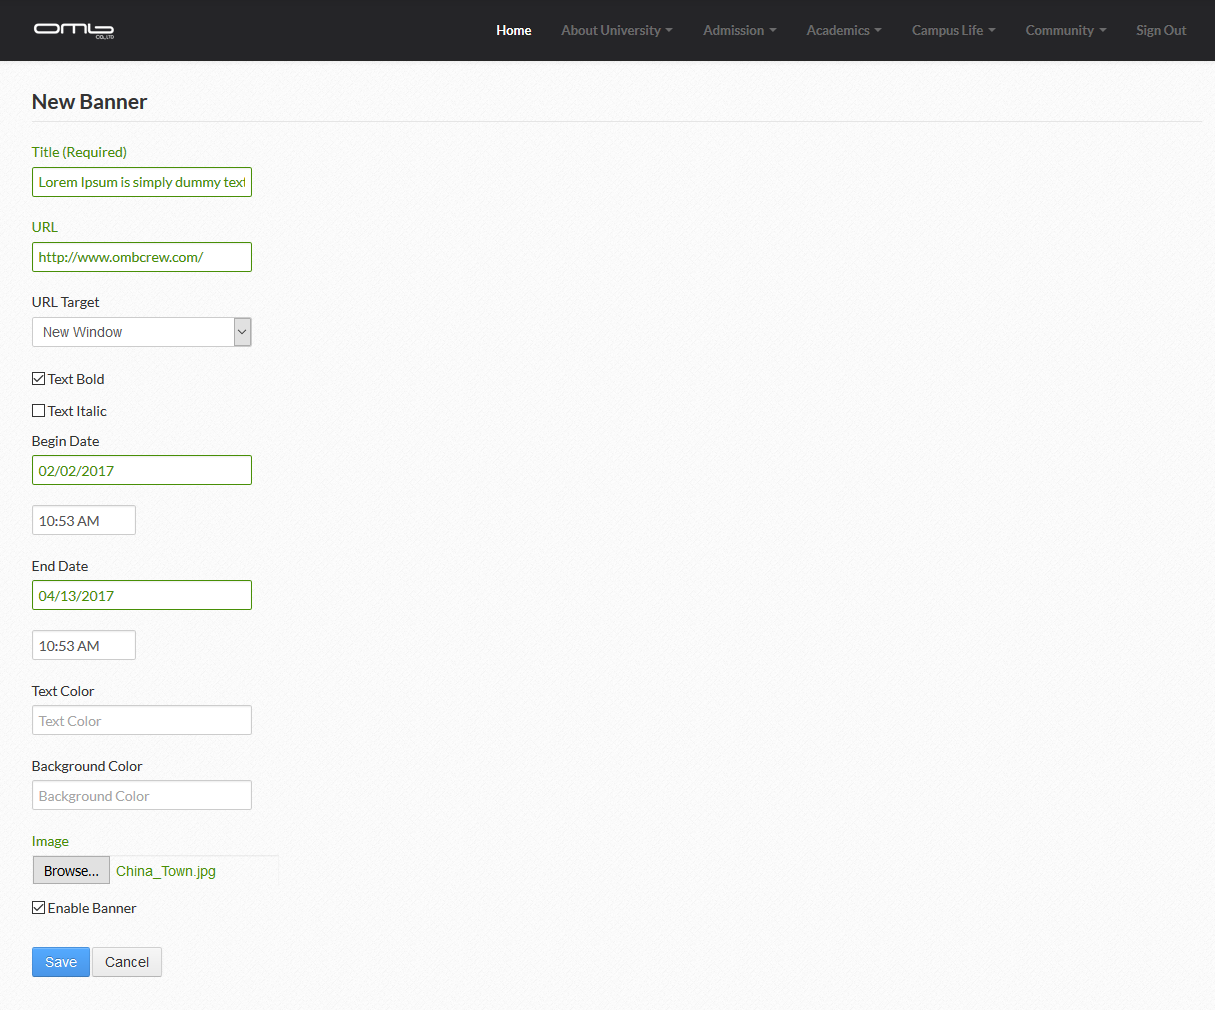The height and width of the screenshot is (1010, 1215).
Task: Go to the Home page
Action: (x=514, y=30)
